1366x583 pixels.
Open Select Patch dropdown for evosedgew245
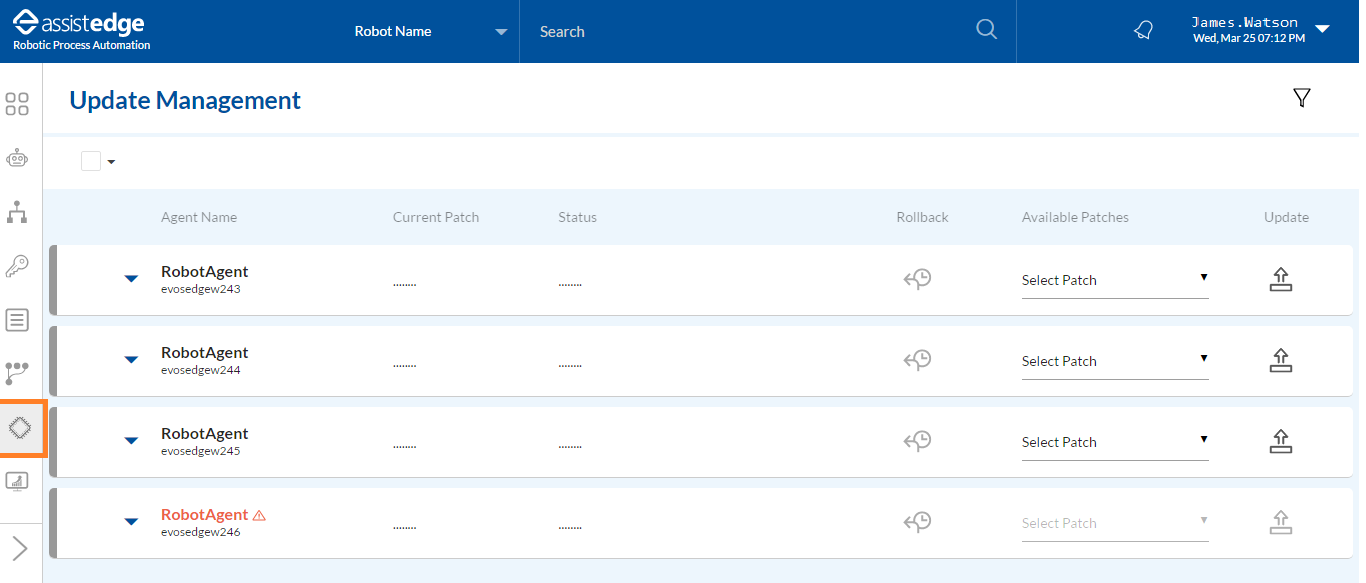(1115, 442)
